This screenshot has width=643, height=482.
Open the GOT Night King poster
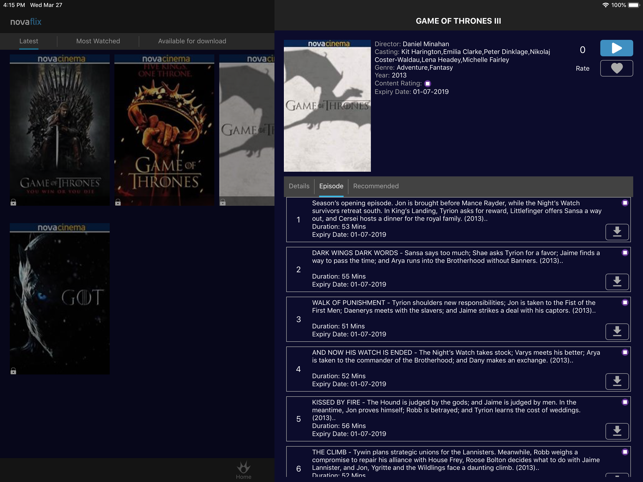[x=60, y=299]
